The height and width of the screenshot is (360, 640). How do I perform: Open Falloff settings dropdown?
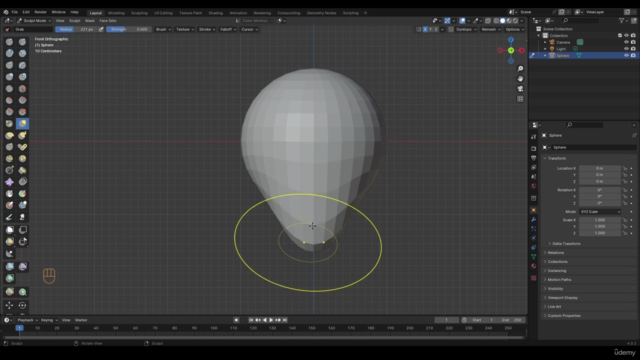pyautogui.click(x=228, y=29)
